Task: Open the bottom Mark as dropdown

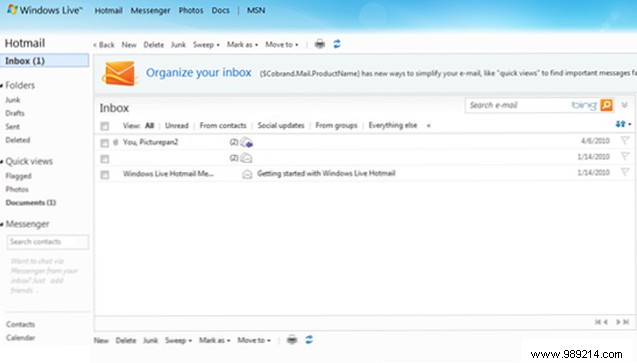Action: point(214,340)
